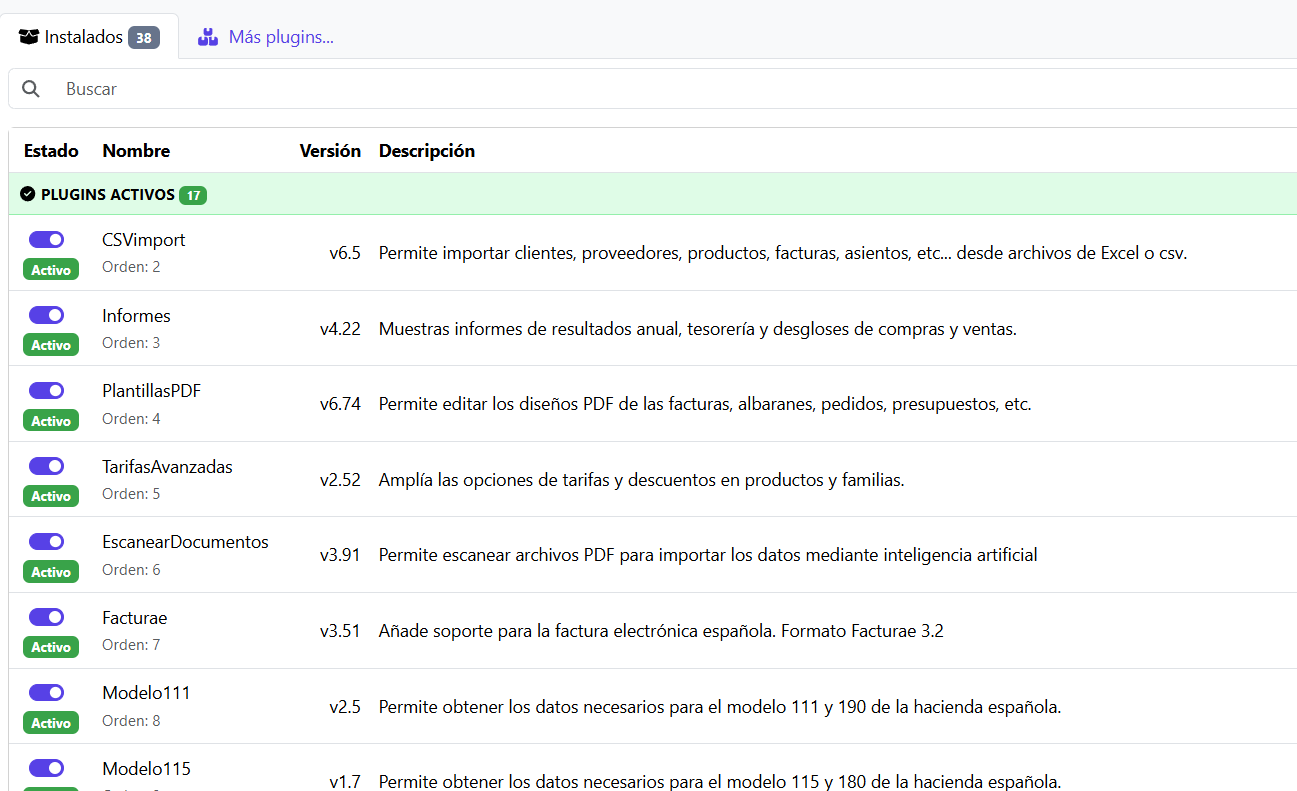Click the Informes description text
The height and width of the screenshot is (791, 1297).
click(698, 329)
